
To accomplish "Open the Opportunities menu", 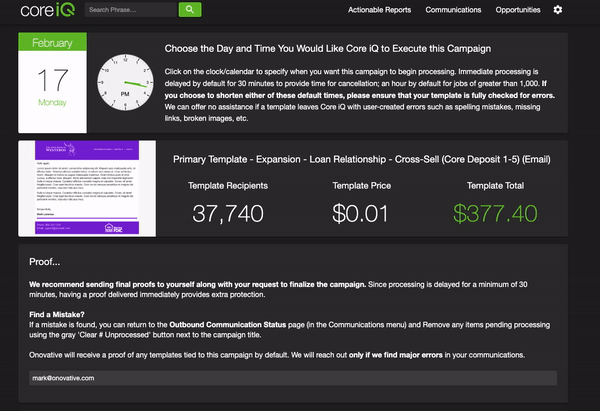I will coord(518,10).
